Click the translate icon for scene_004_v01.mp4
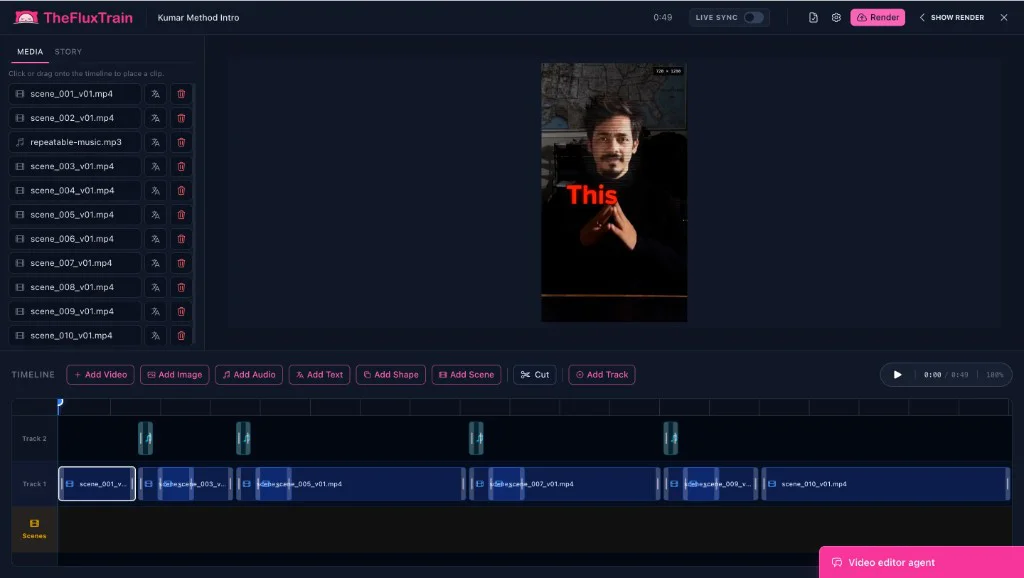The height and width of the screenshot is (578, 1024). pyautogui.click(x=155, y=191)
